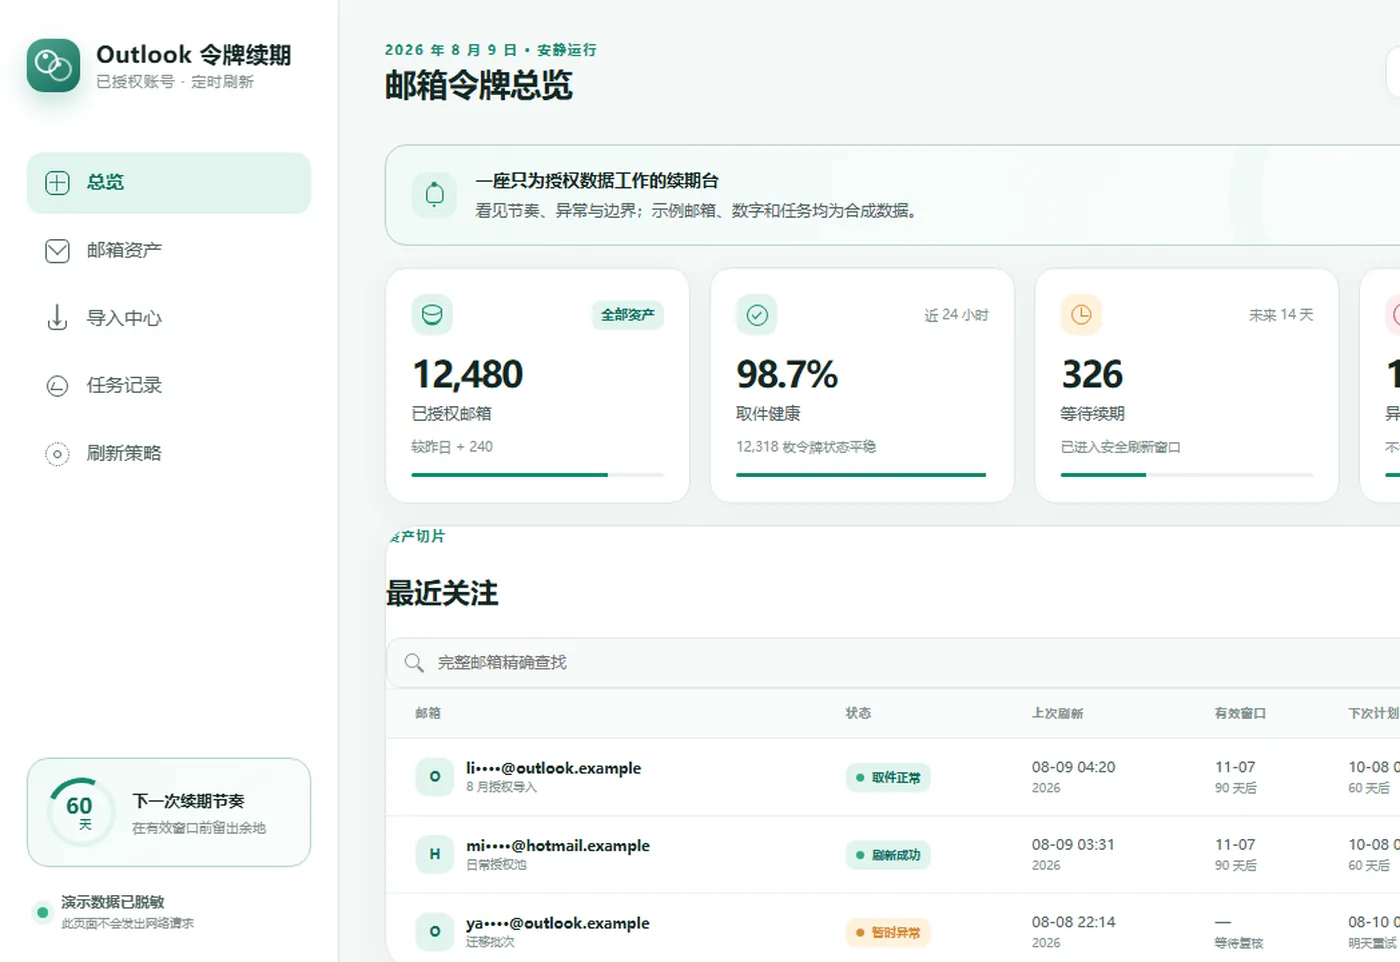Click the 08-09 03:31 last refresh time
The height and width of the screenshot is (962, 1400).
point(1073,844)
